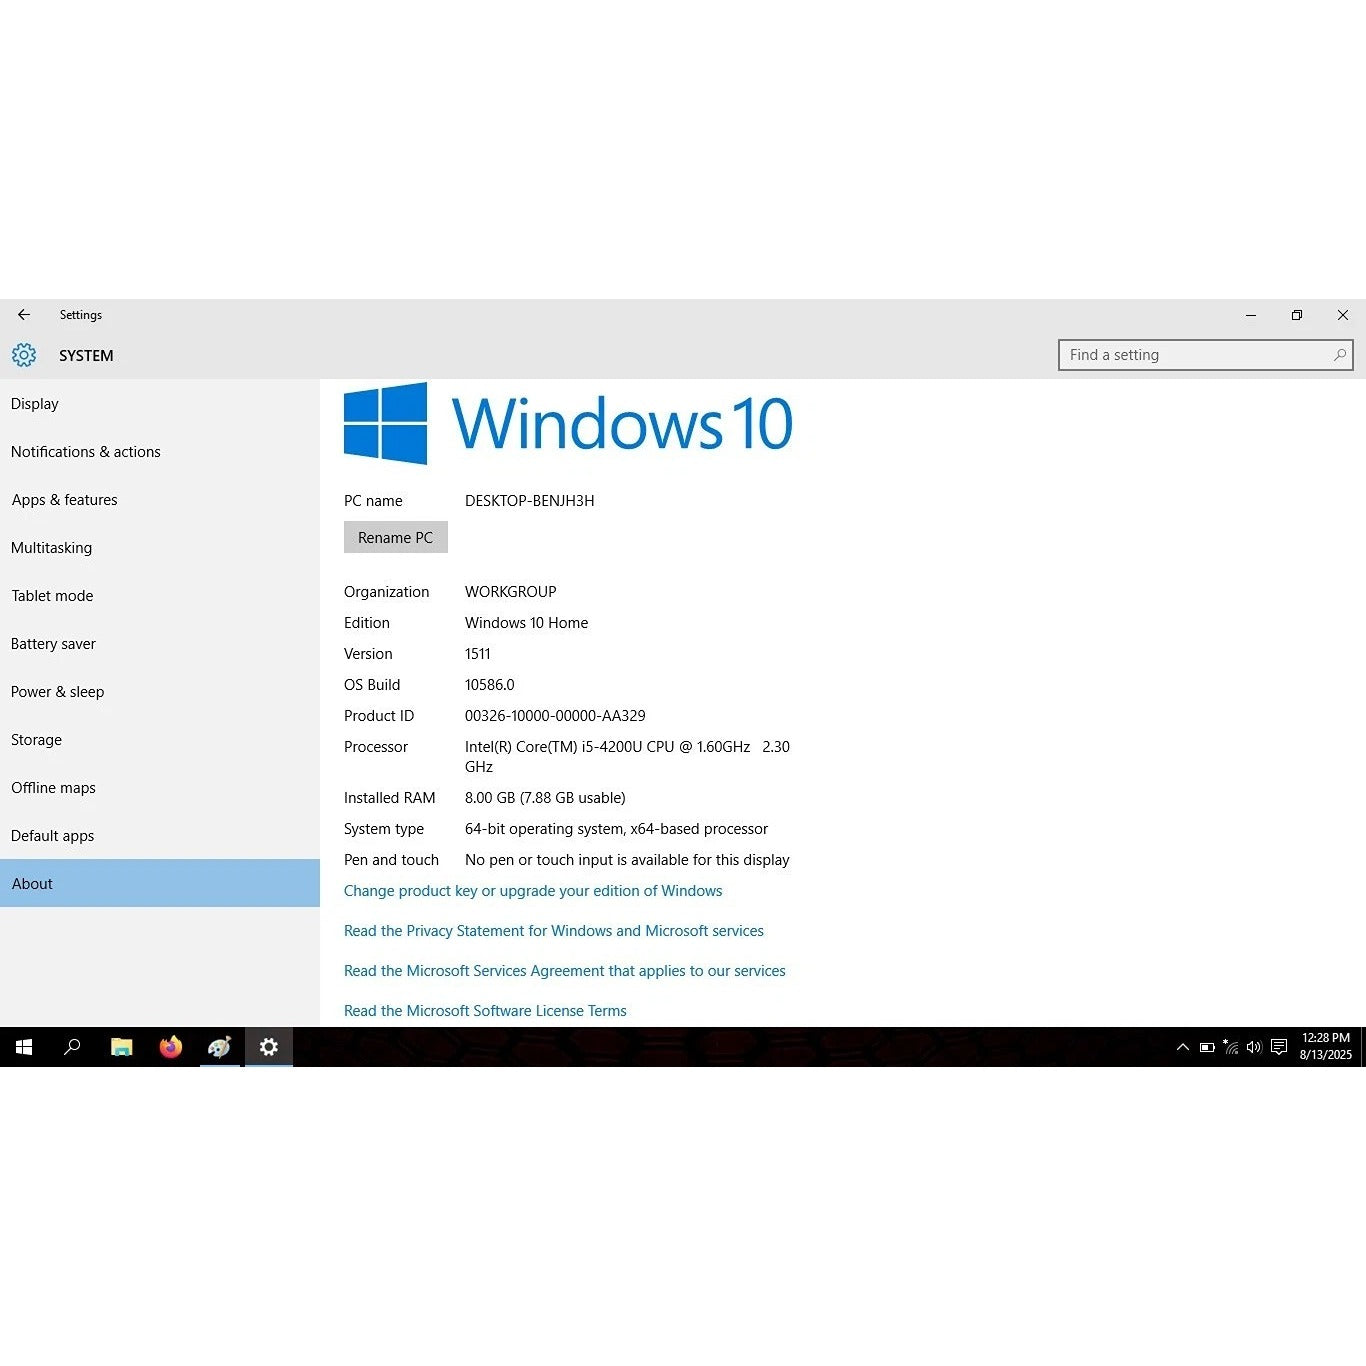The height and width of the screenshot is (1366, 1366).
Task: Select Display in the sidebar
Action: (x=35, y=404)
